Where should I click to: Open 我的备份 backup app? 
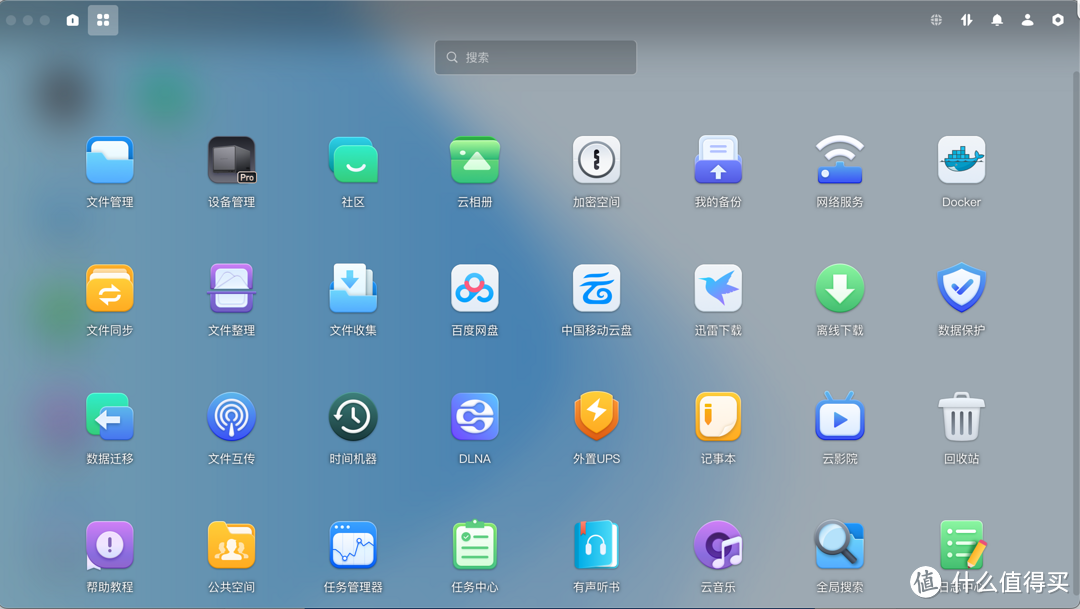718,161
